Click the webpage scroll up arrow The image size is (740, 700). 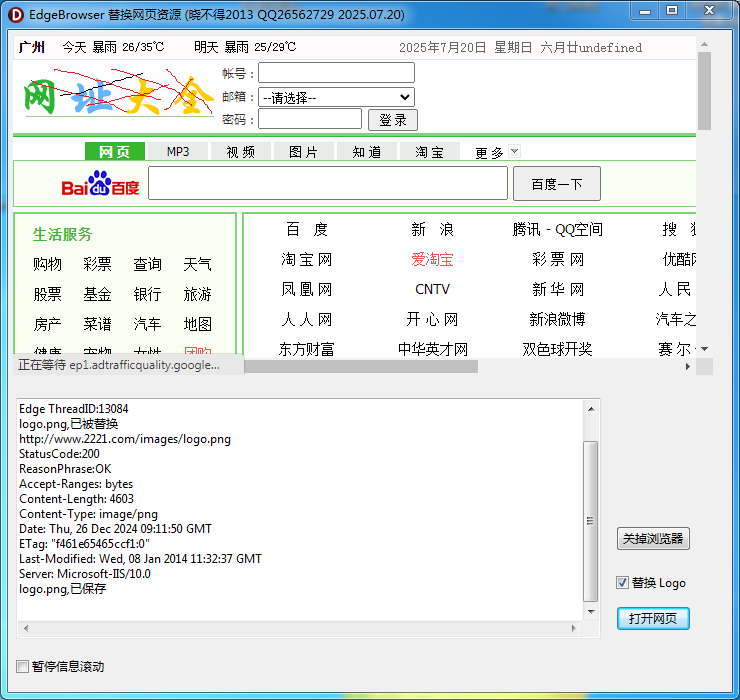704,44
